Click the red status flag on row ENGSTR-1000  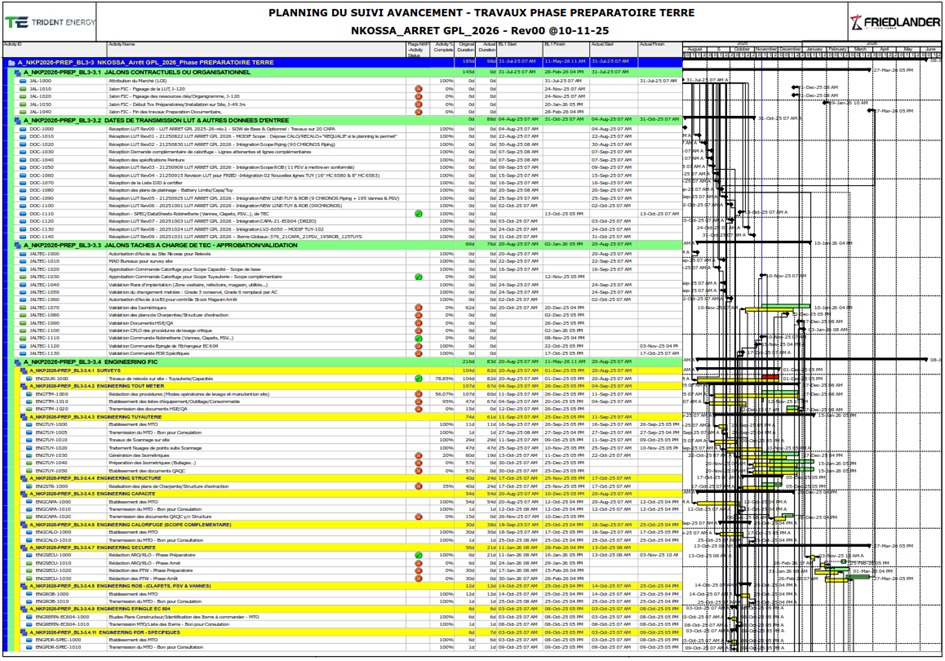418,486
